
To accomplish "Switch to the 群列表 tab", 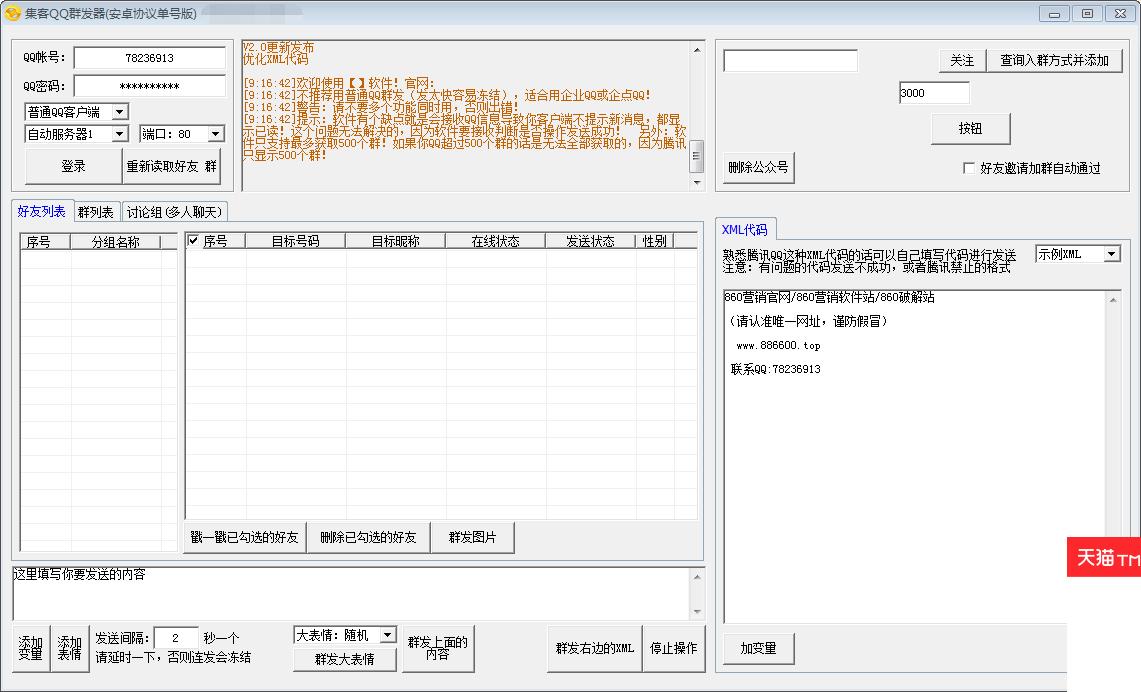I will [95, 211].
